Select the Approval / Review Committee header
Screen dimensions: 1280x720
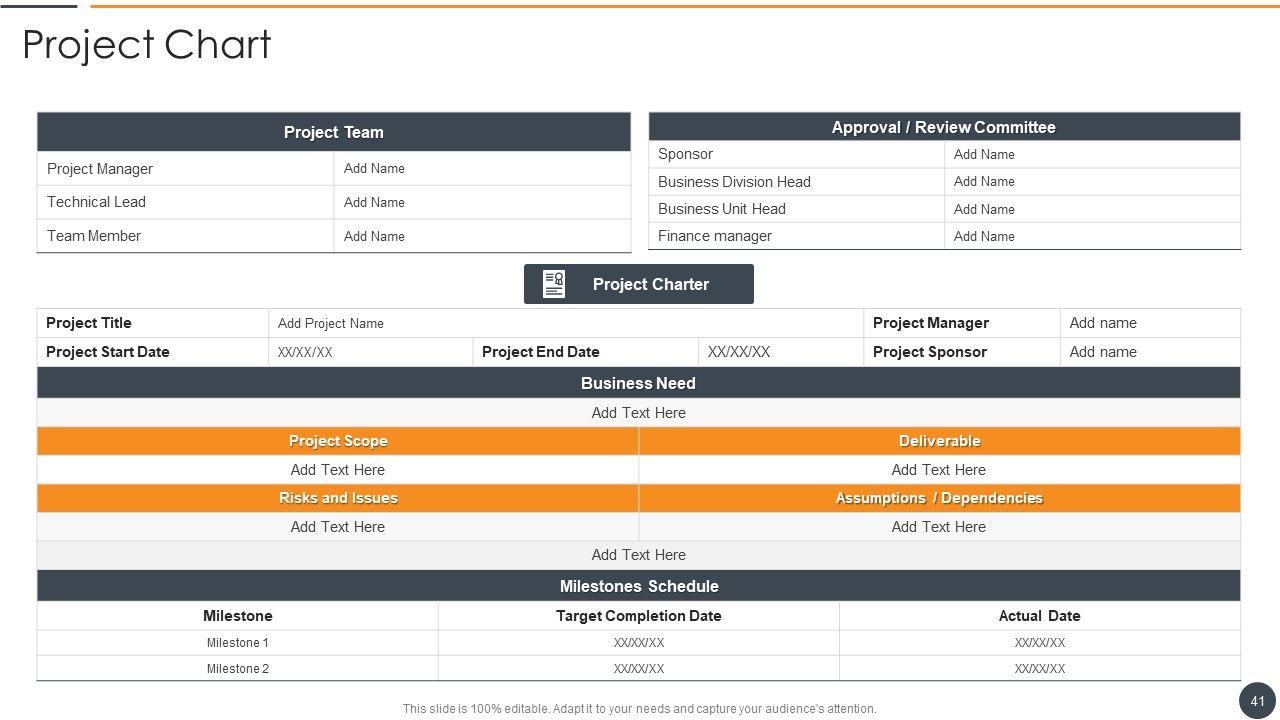tap(943, 127)
